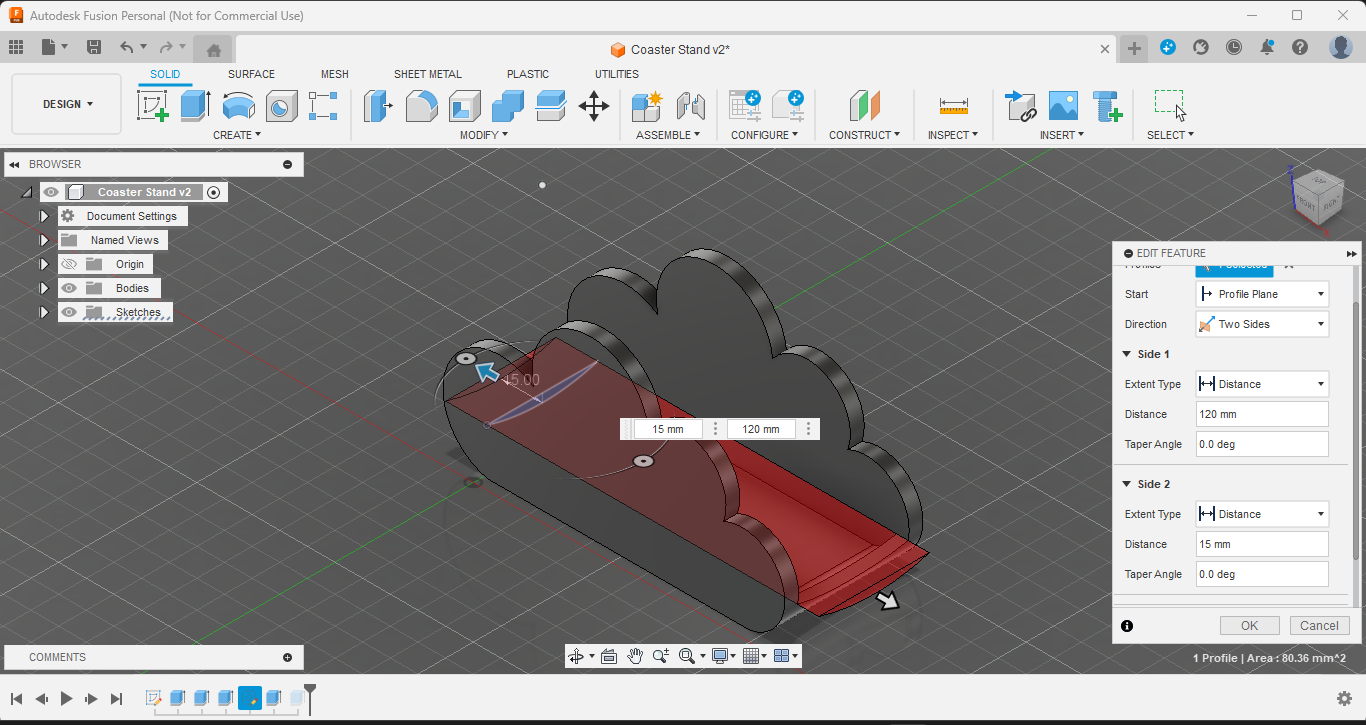Select the Combine tool

tap(508, 105)
